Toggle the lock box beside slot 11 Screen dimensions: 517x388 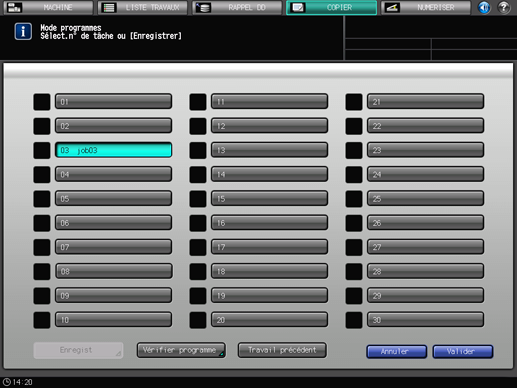point(198,102)
